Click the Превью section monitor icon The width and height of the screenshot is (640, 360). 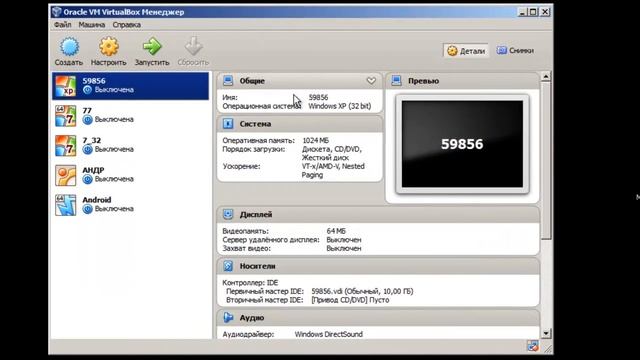(x=396, y=81)
